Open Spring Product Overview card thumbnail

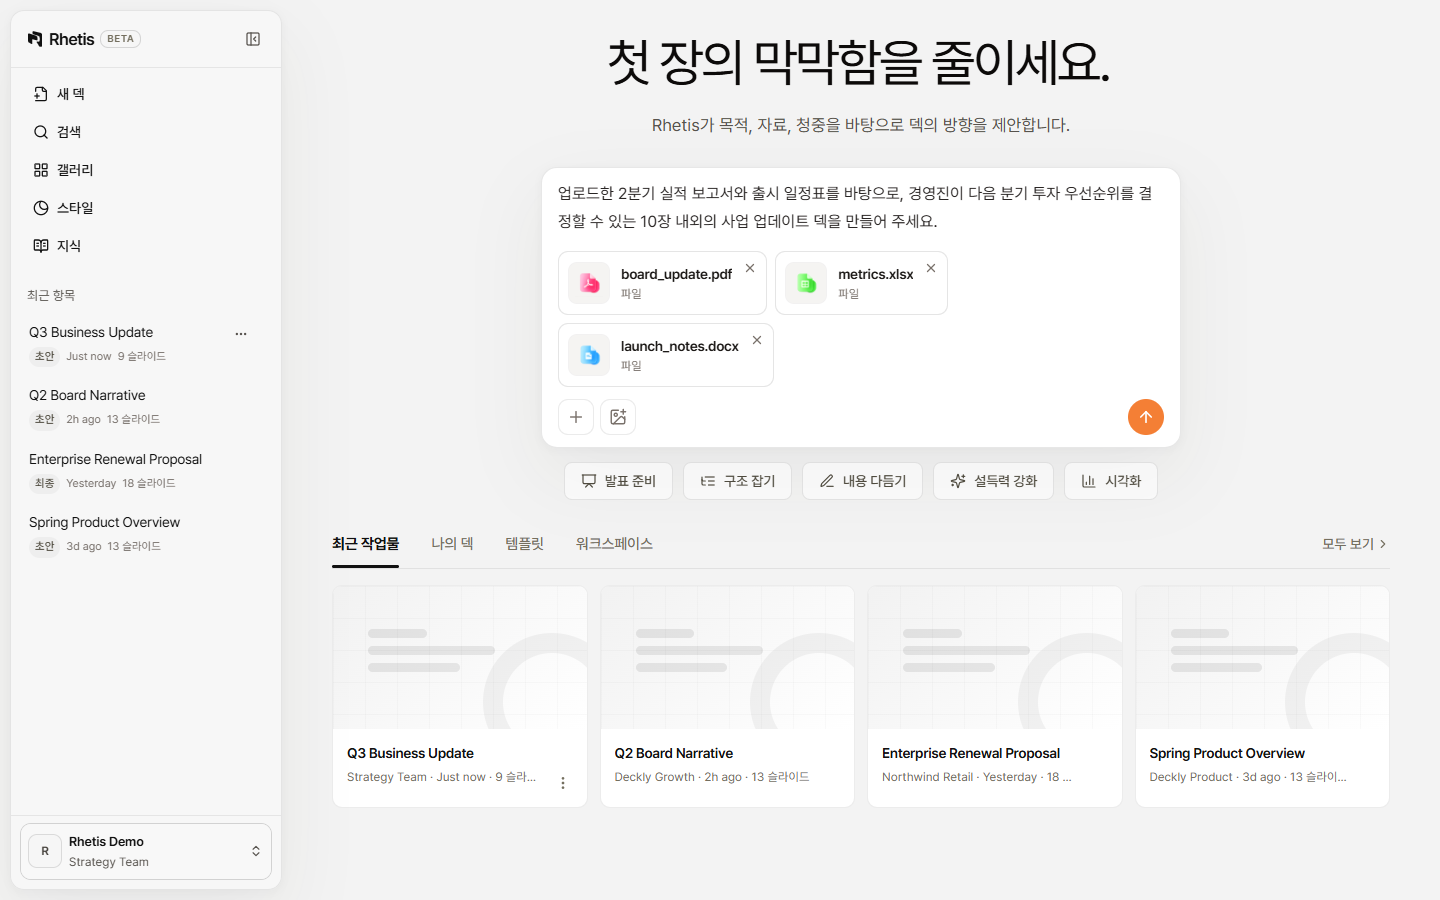pyautogui.click(x=1262, y=658)
